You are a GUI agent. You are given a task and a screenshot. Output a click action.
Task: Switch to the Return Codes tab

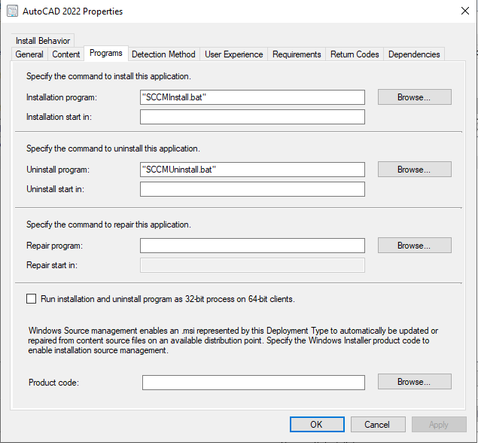coord(355,54)
